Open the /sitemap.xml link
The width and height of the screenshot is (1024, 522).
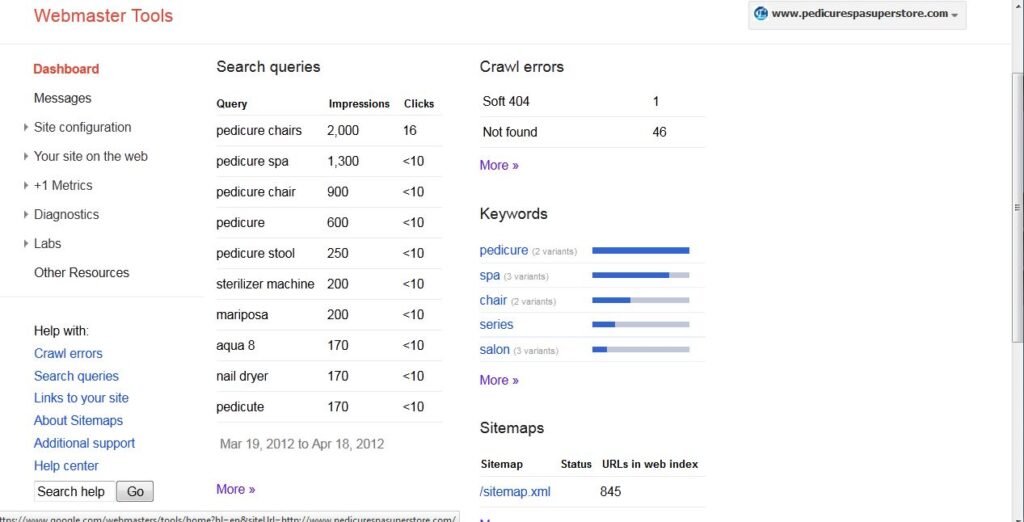pyautogui.click(x=515, y=492)
